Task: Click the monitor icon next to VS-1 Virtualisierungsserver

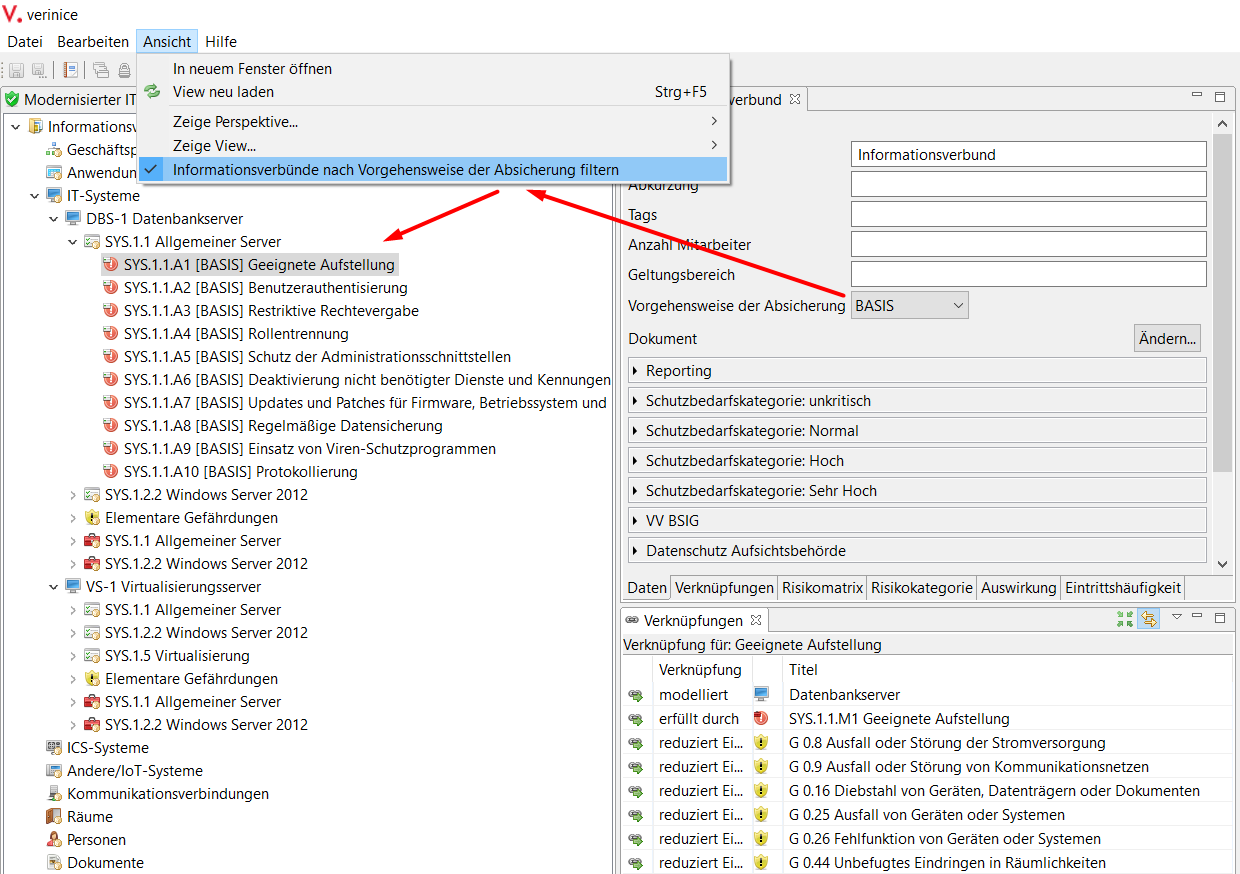Action: pos(73,587)
